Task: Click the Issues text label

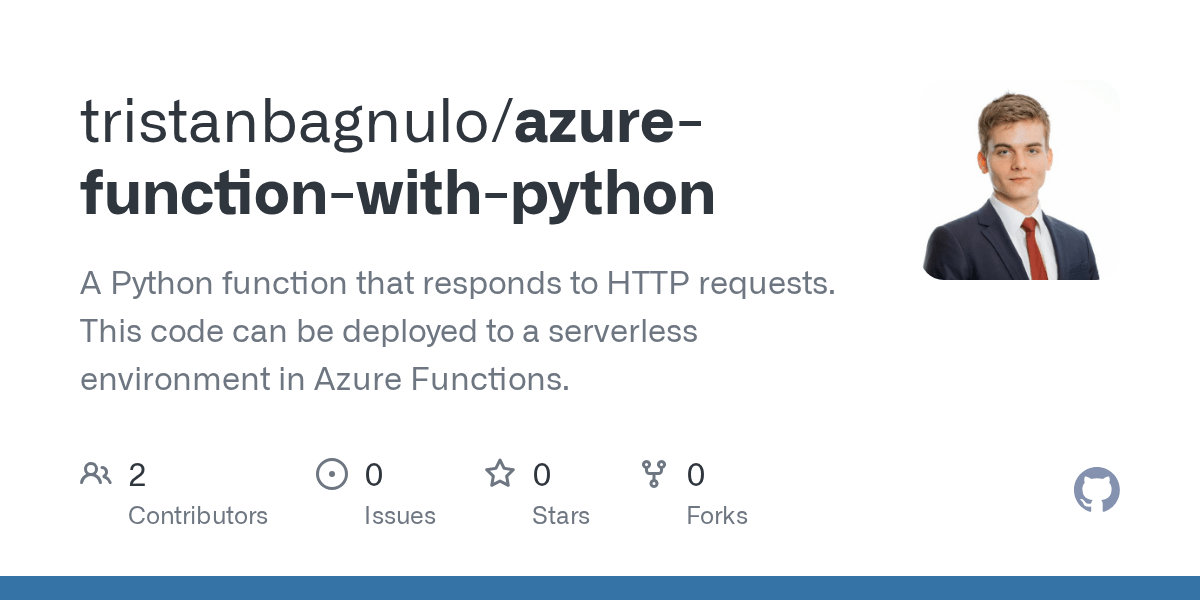Action: coord(400,516)
